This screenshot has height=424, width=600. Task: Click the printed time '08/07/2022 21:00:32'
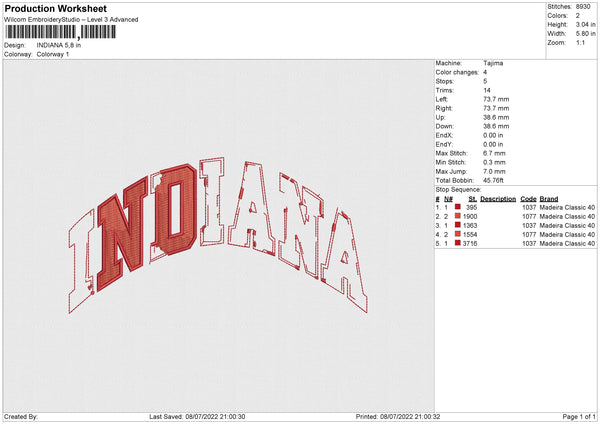[410, 417]
